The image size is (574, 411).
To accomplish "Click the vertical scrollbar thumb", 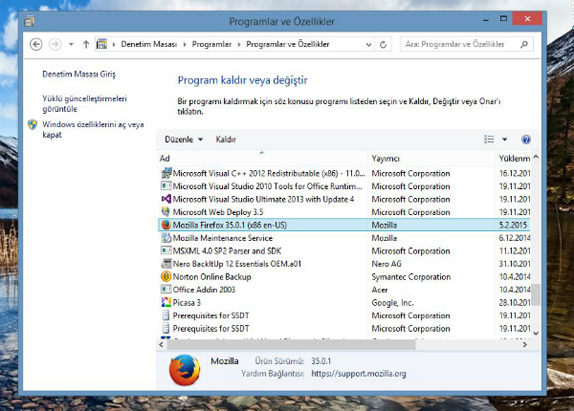I will tap(536, 295).
